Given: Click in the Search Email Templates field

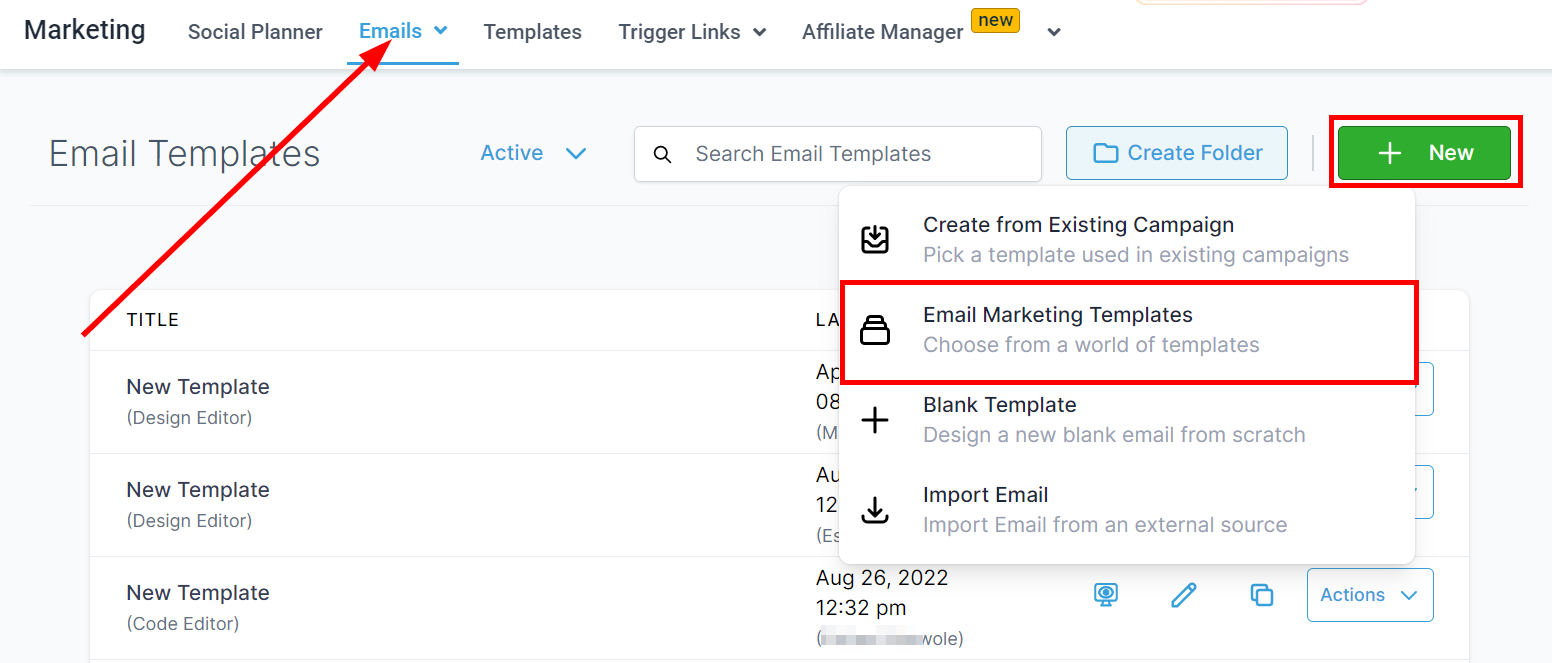Looking at the screenshot, I should tap(850, 154).
